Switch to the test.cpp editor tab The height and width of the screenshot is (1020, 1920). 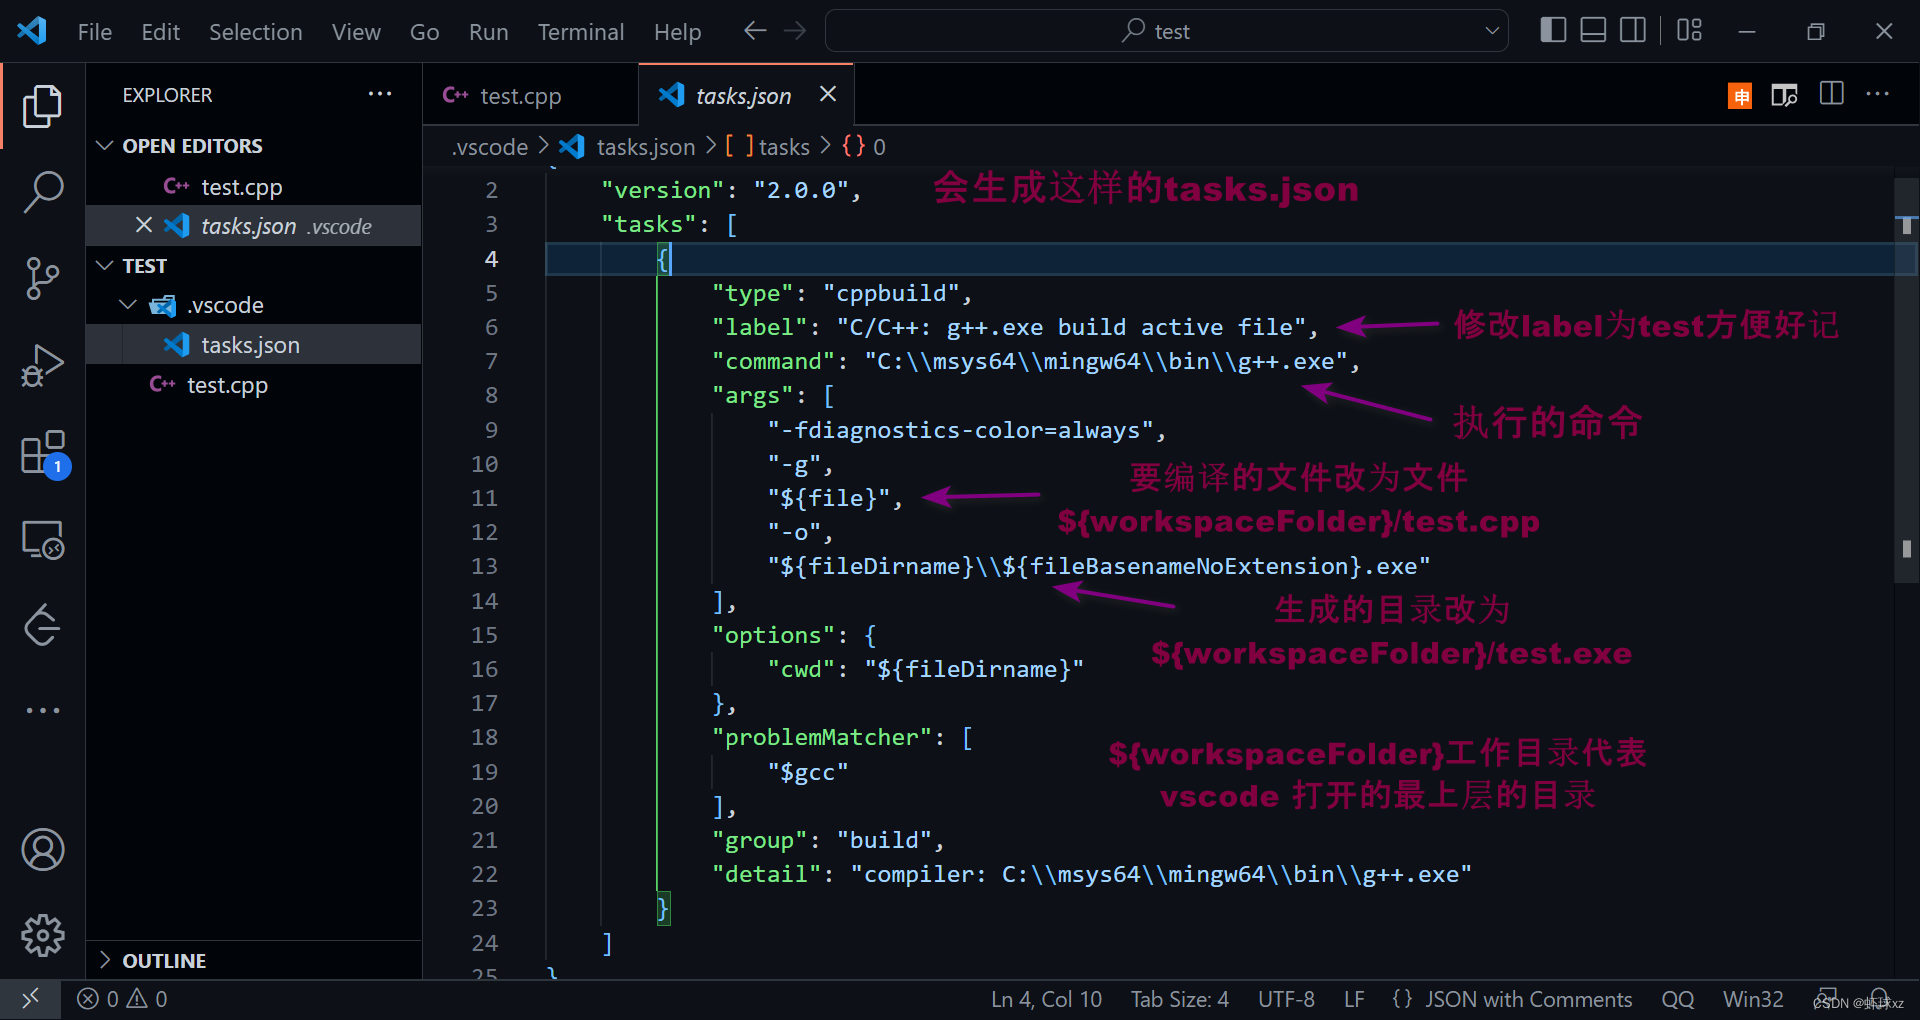530,95
